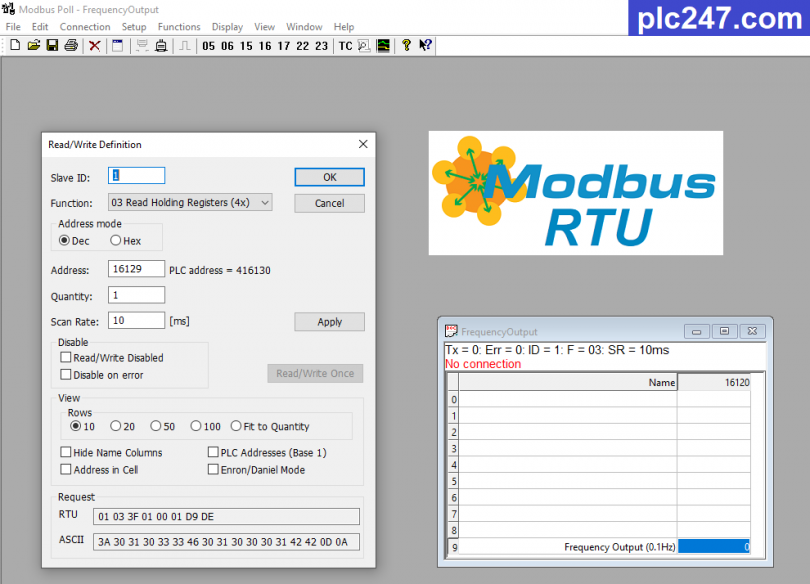Check PLC Addresses (Base 1) checkbox
The height and width of the screenshot is (584, 810).
[x=213, y=452]
